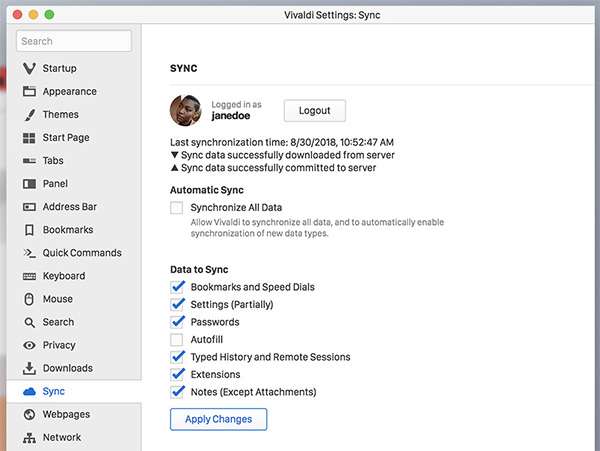Click the Logout button
Screen dimensions: 600x451
point(314,110)
